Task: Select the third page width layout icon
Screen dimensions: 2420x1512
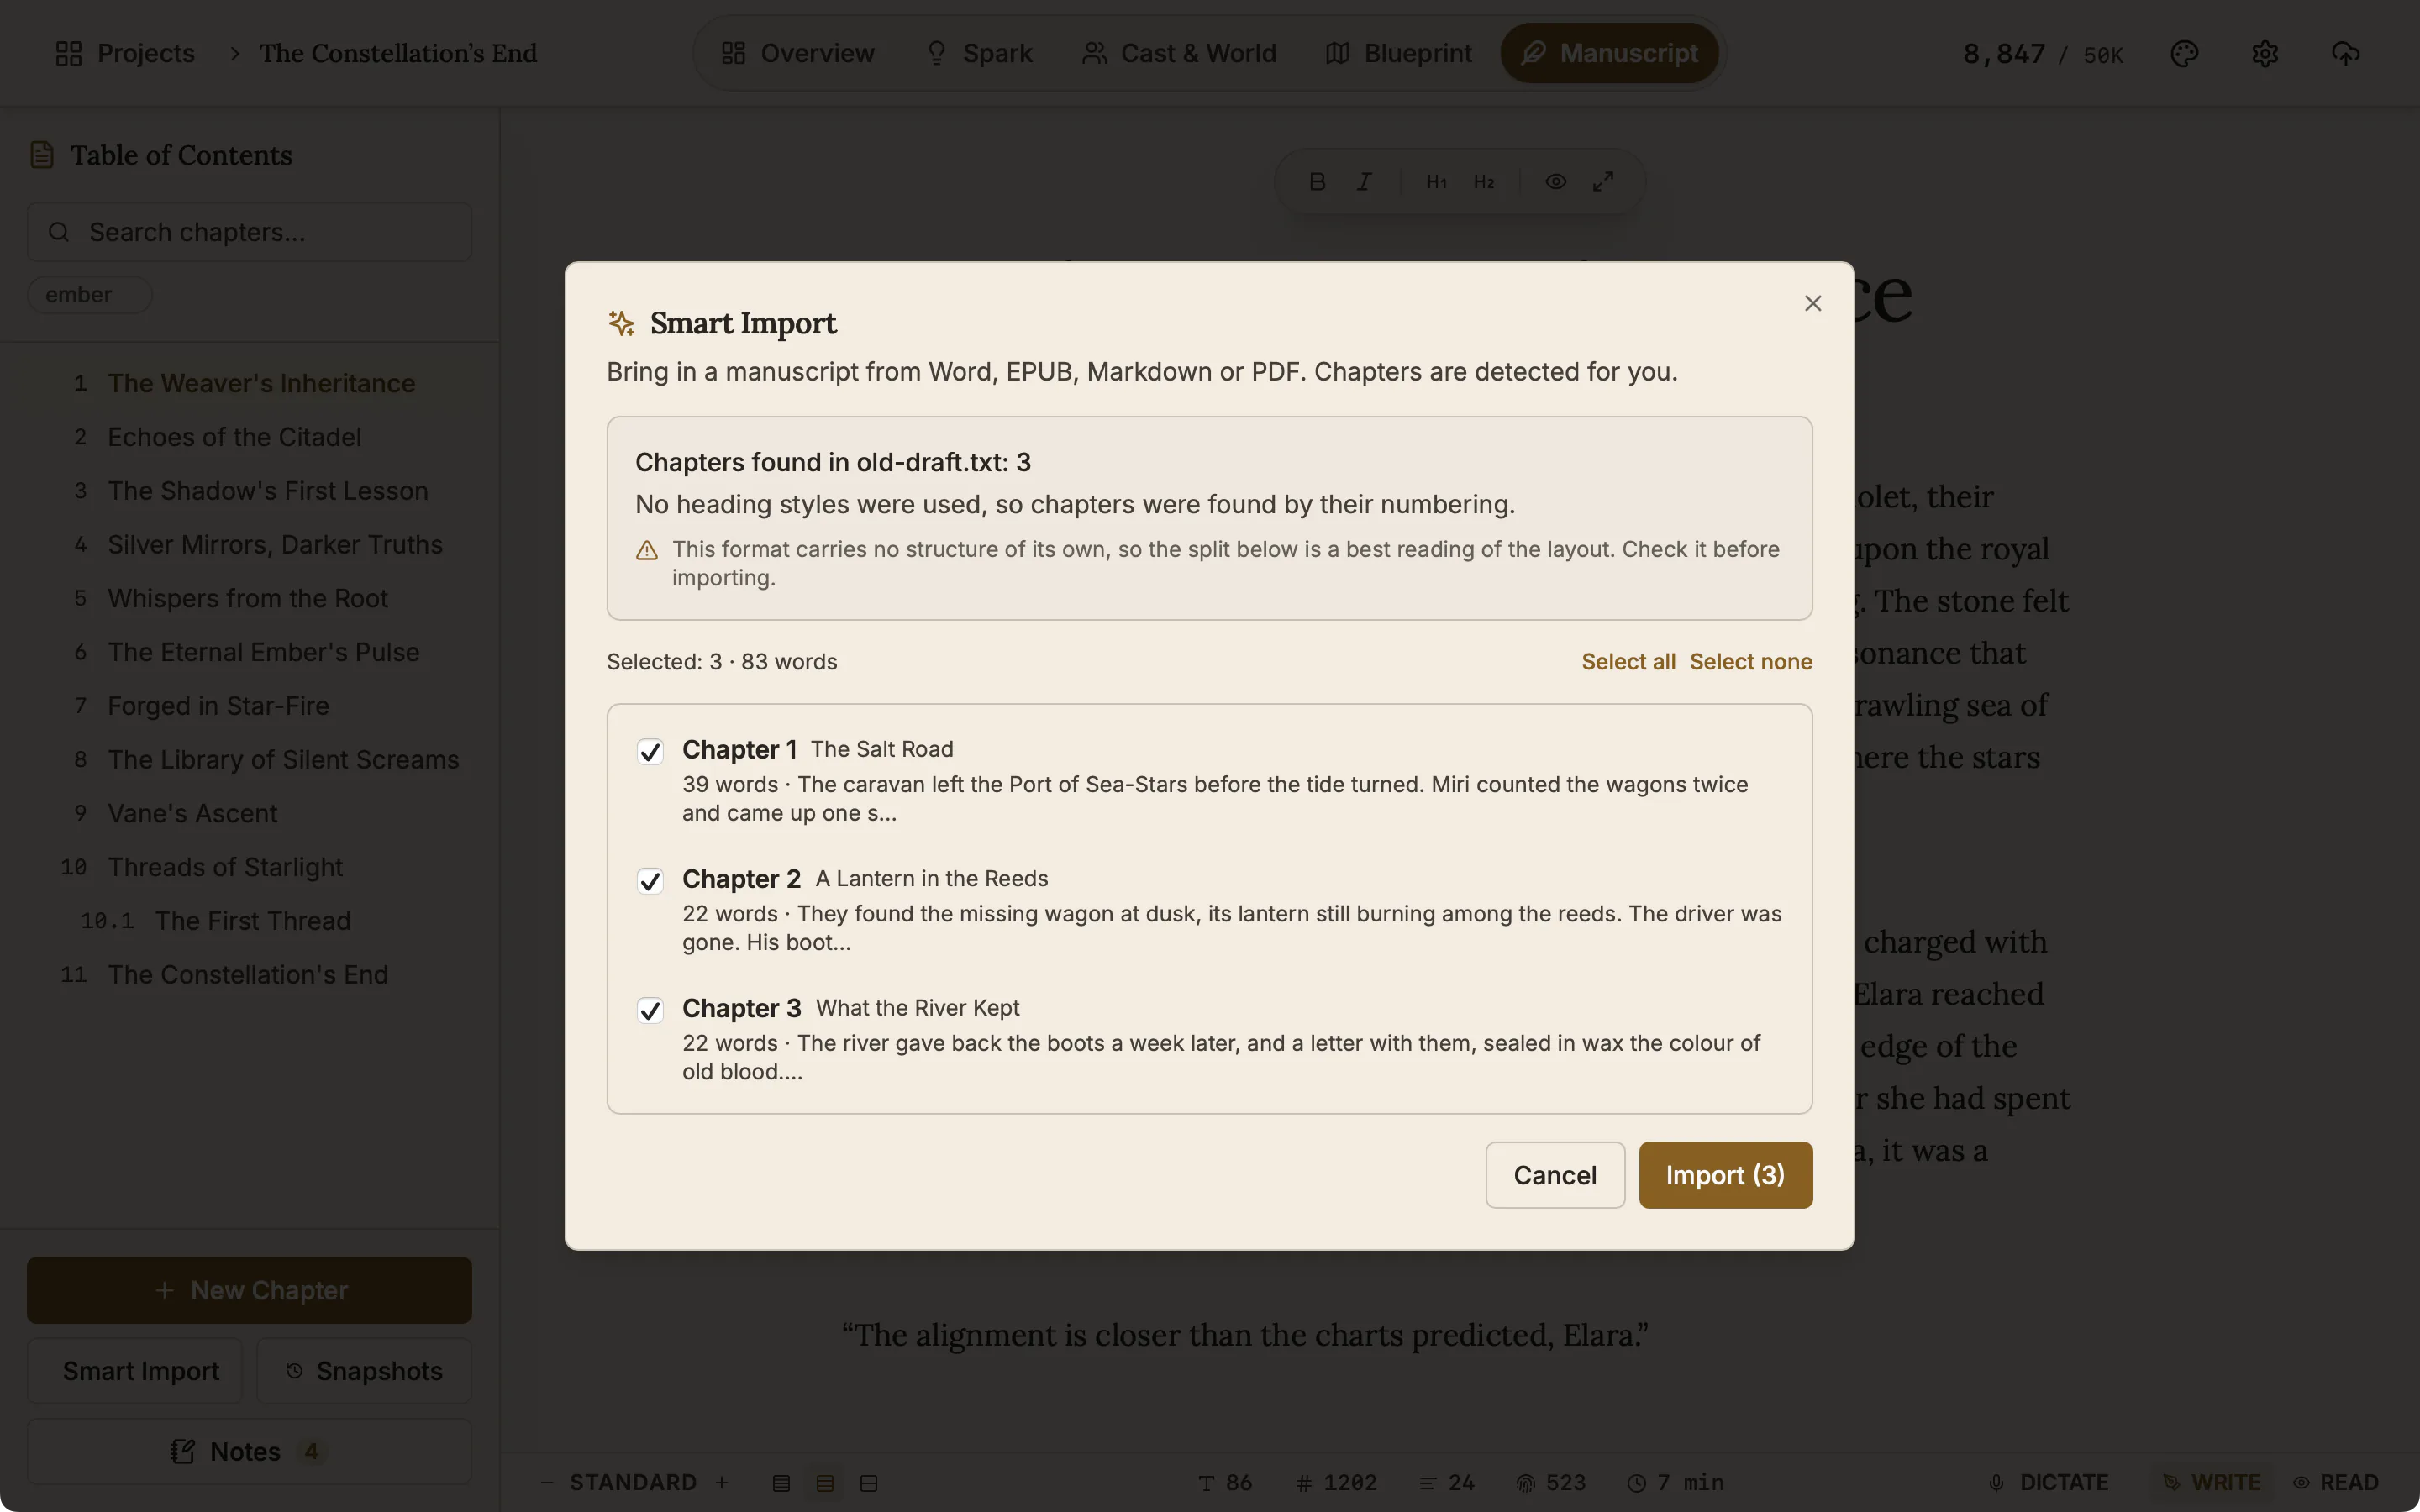Action: [x=869, y=1483]
